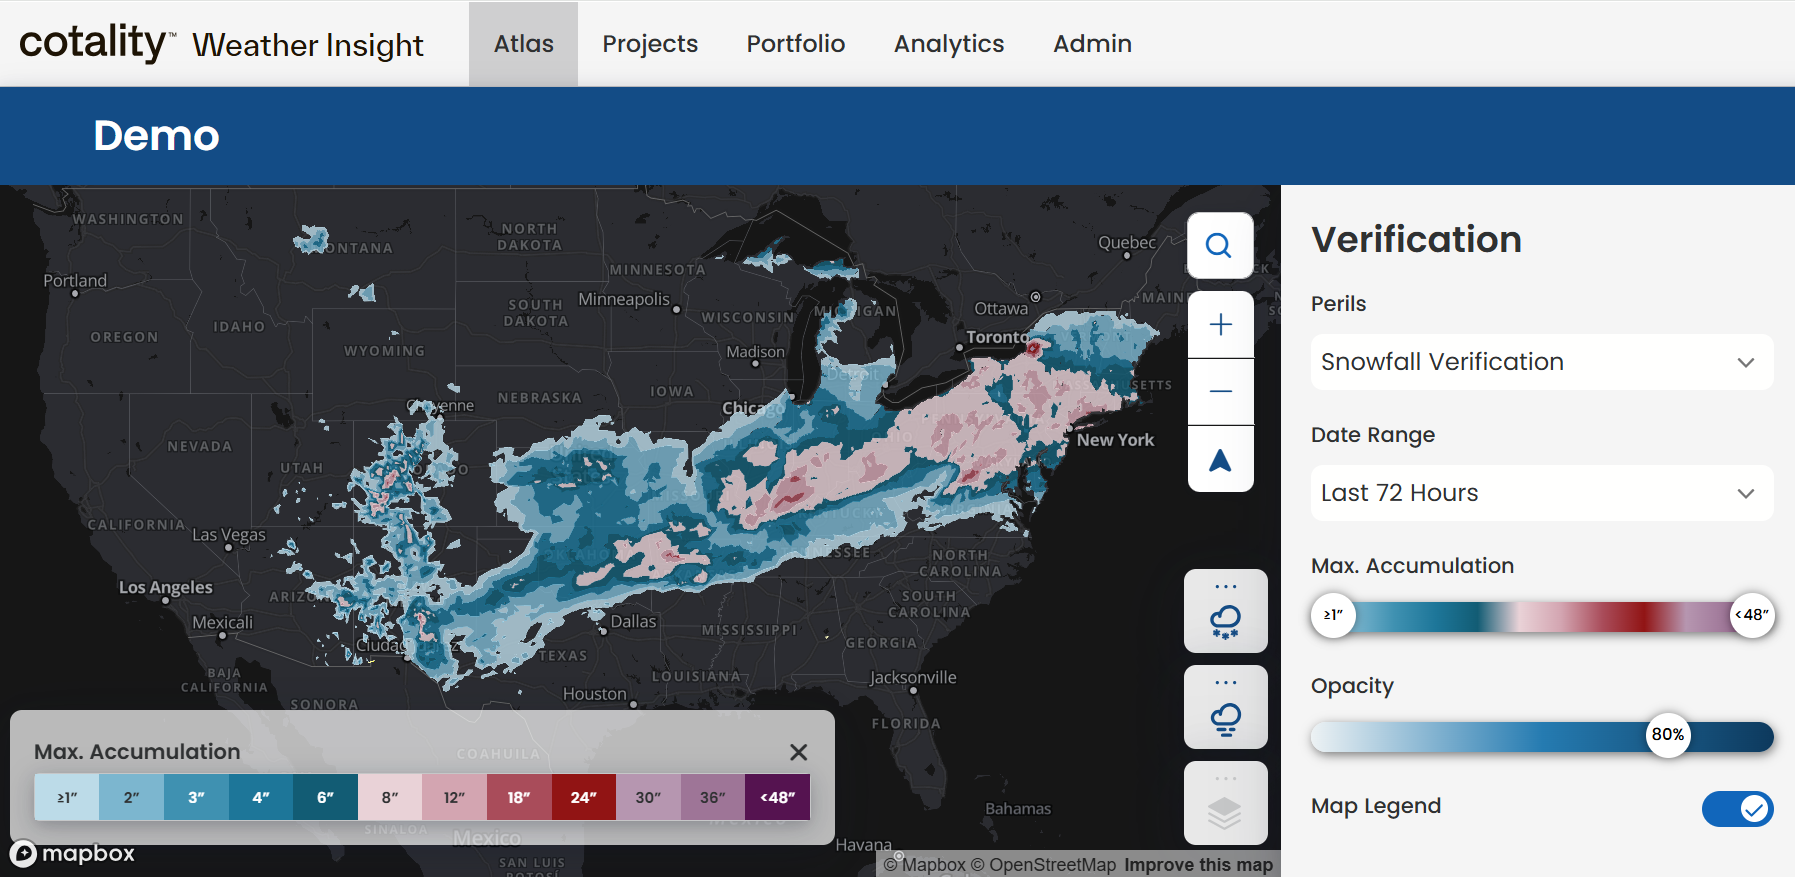Click the 12" legend swatch
The image size is (1795, 877).
coord(454,797)
